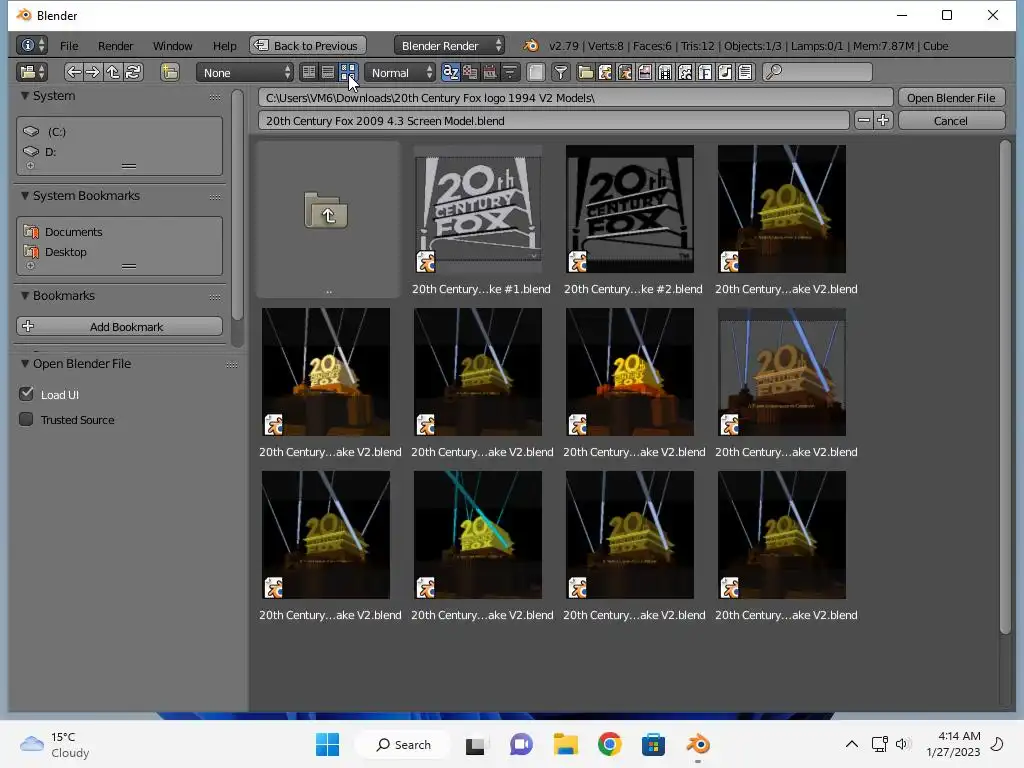Go forward to next folder
The height and width of the screenshot is (768, 1024).
93,72
